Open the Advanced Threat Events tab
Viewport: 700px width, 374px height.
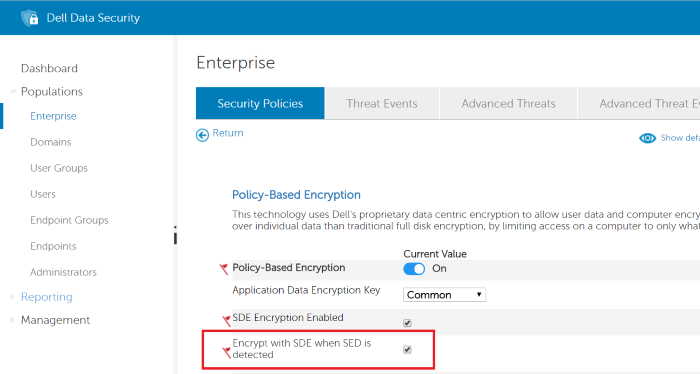639,103
